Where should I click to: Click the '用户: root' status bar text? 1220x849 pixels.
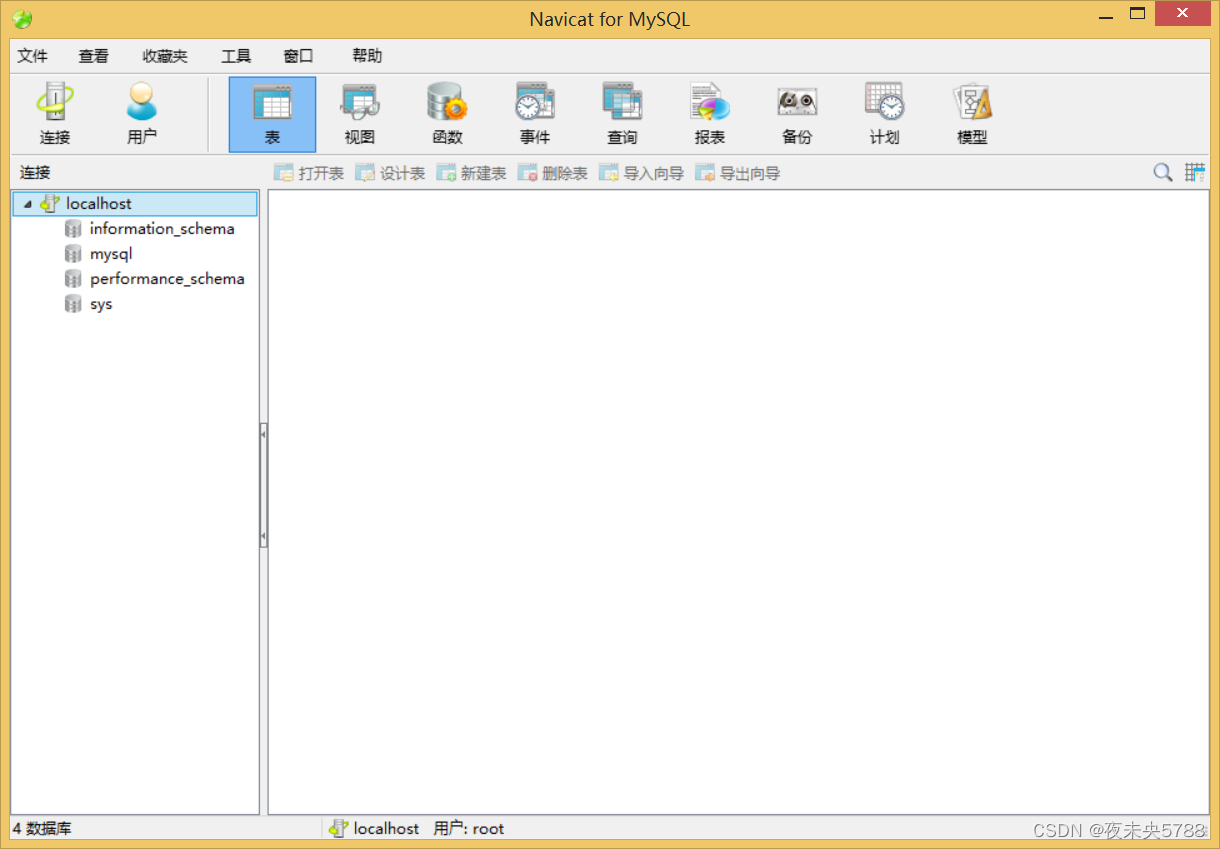pos(469,828)
